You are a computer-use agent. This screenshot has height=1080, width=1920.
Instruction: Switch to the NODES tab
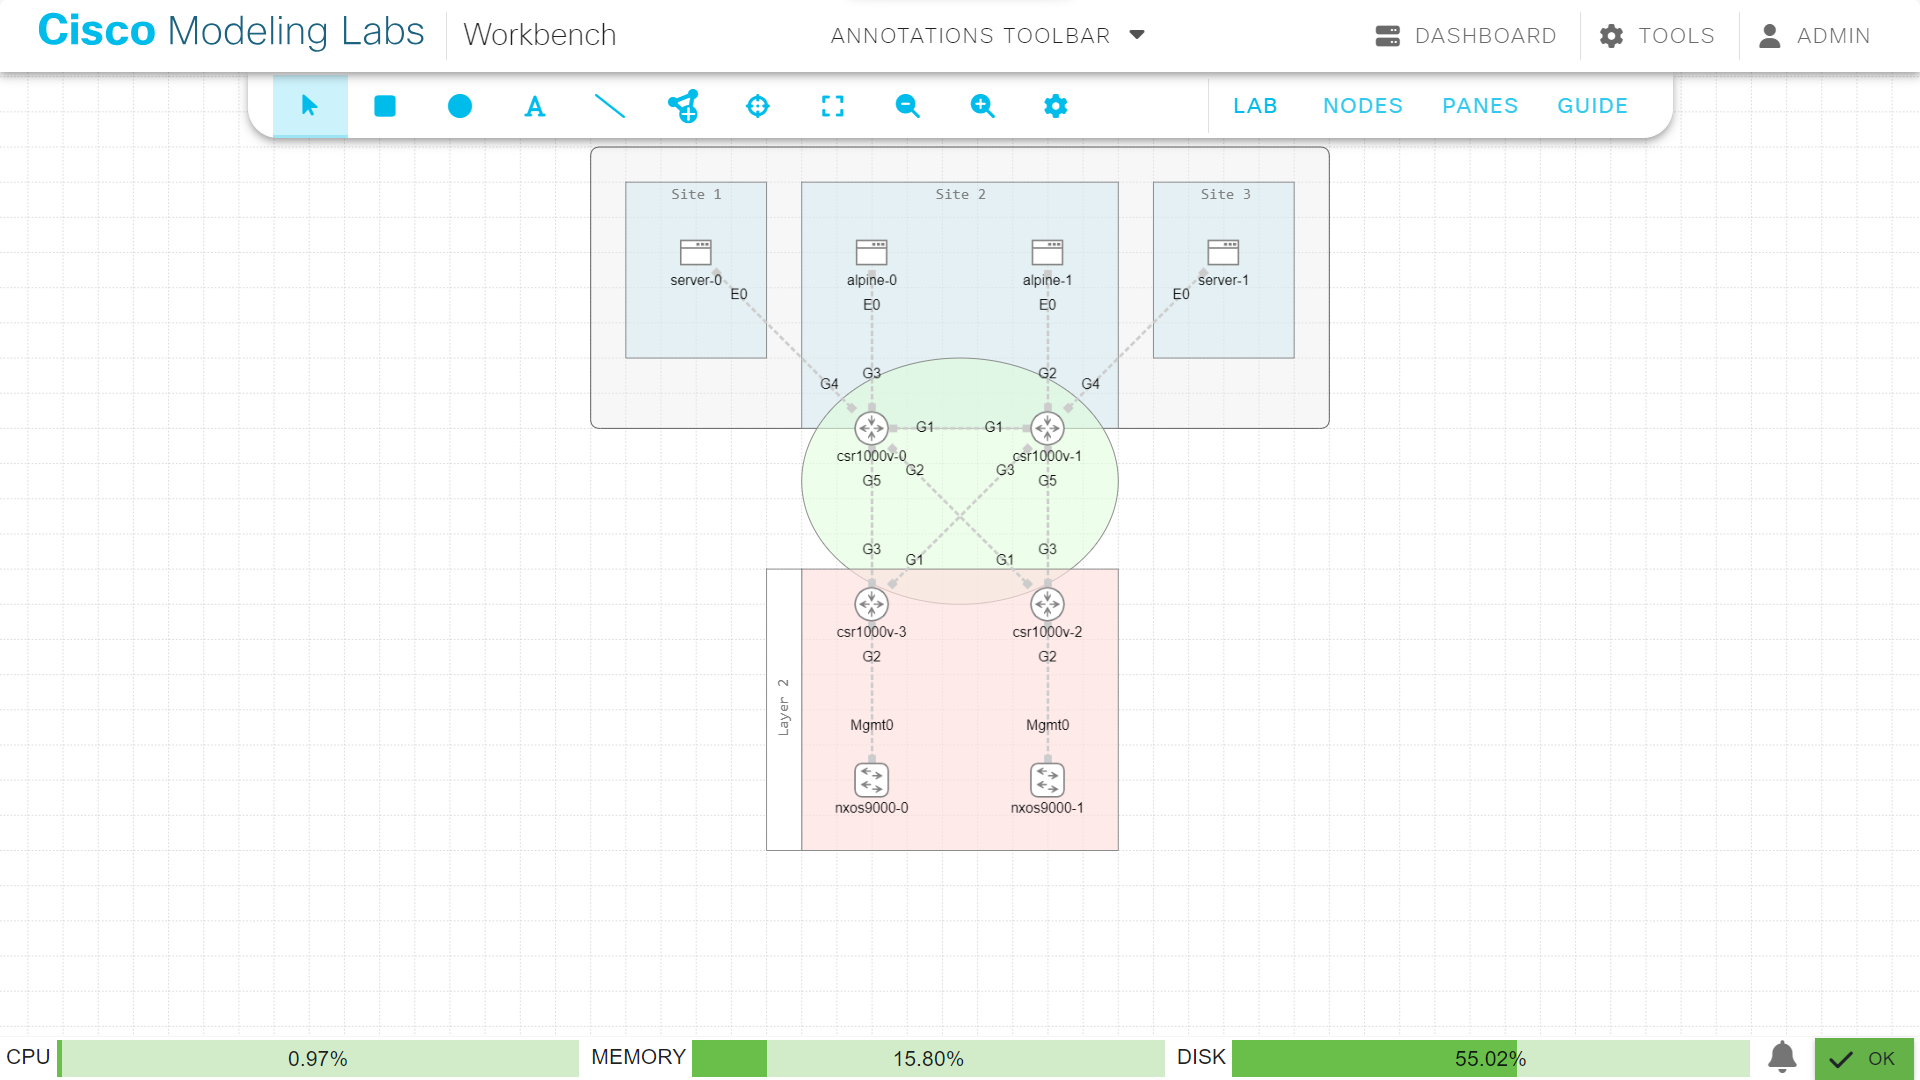(1363, 105)
